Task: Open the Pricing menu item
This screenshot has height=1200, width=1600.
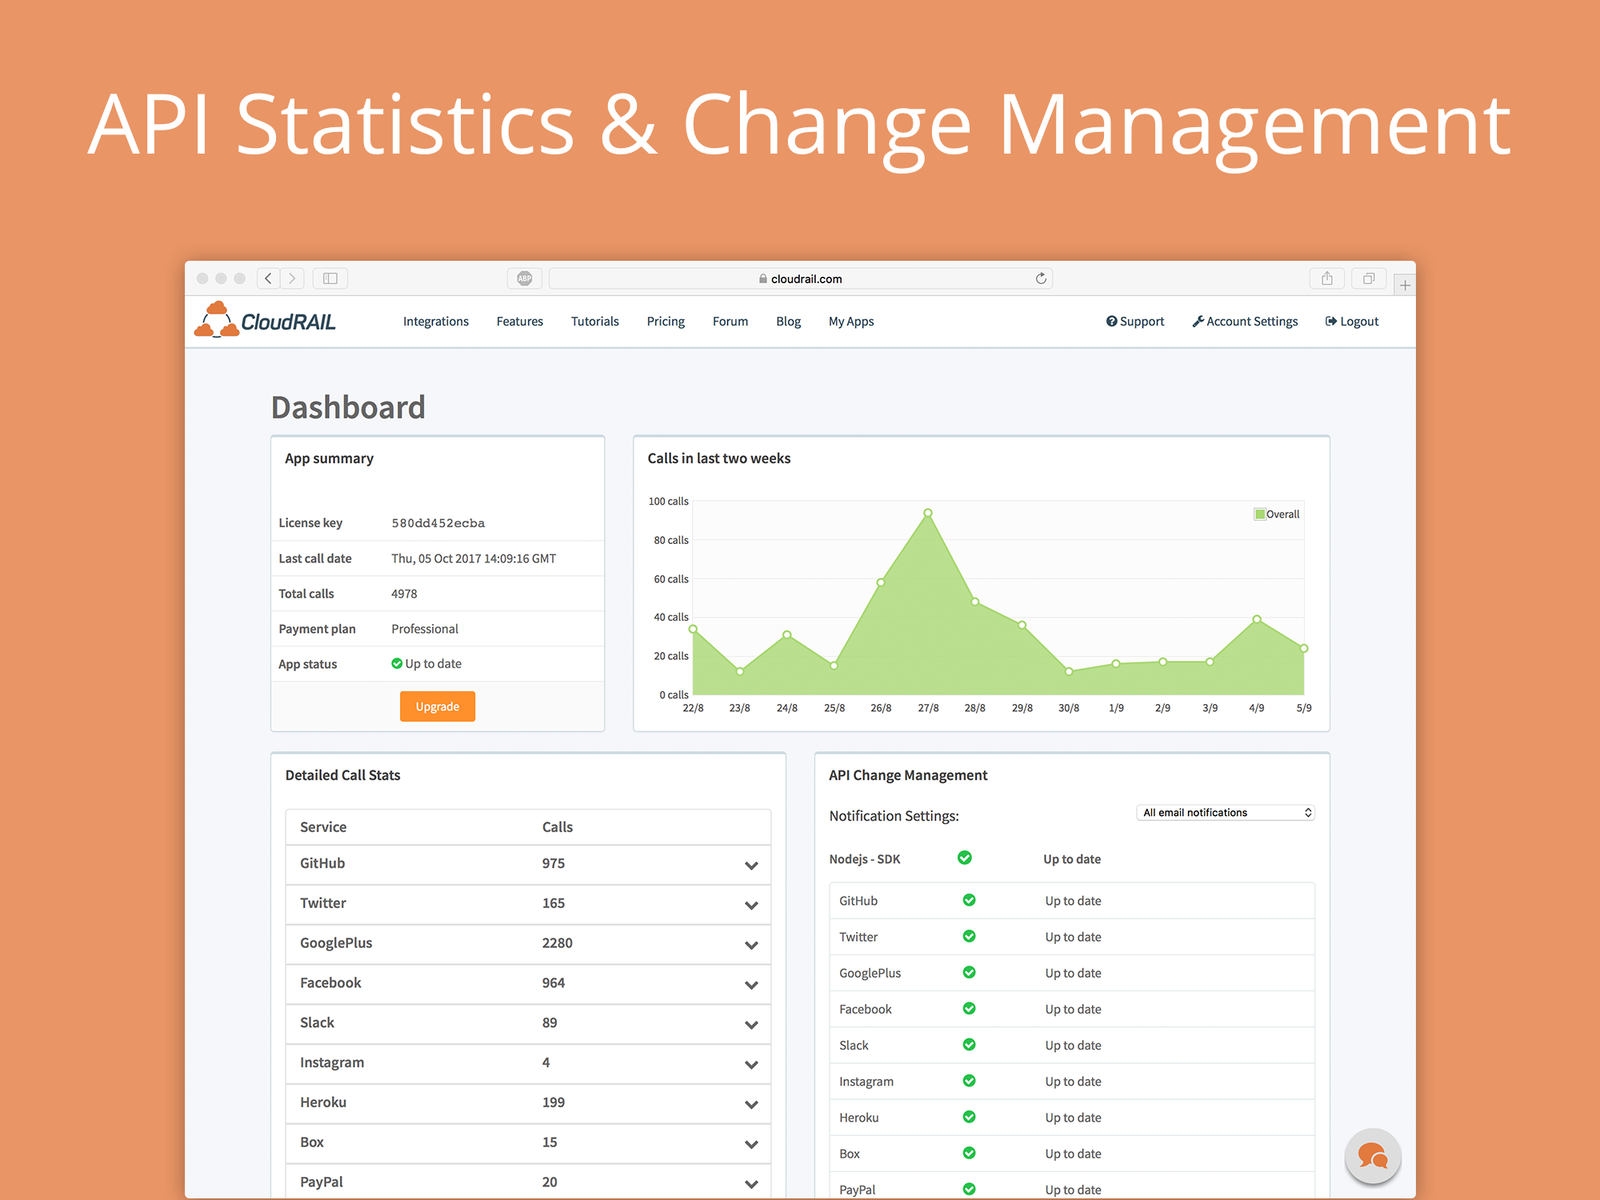Action: click(666, 321)
